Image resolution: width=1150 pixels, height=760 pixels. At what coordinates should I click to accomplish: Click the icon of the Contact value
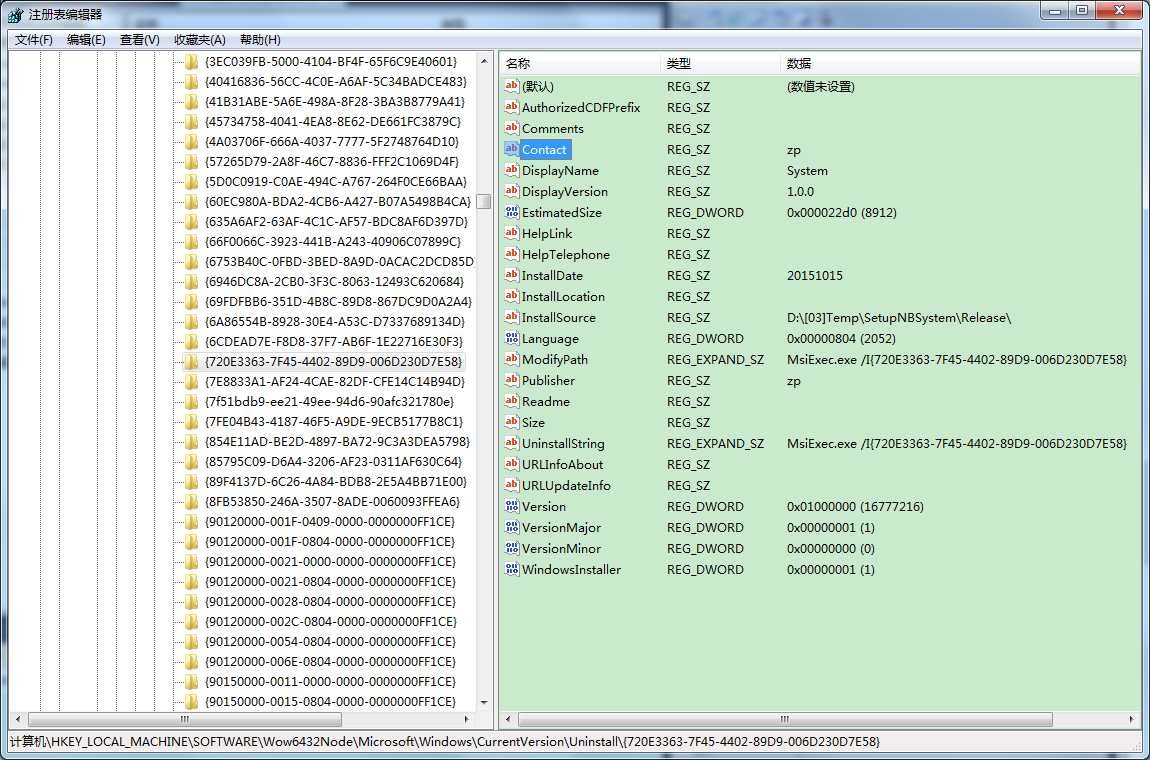512,149
